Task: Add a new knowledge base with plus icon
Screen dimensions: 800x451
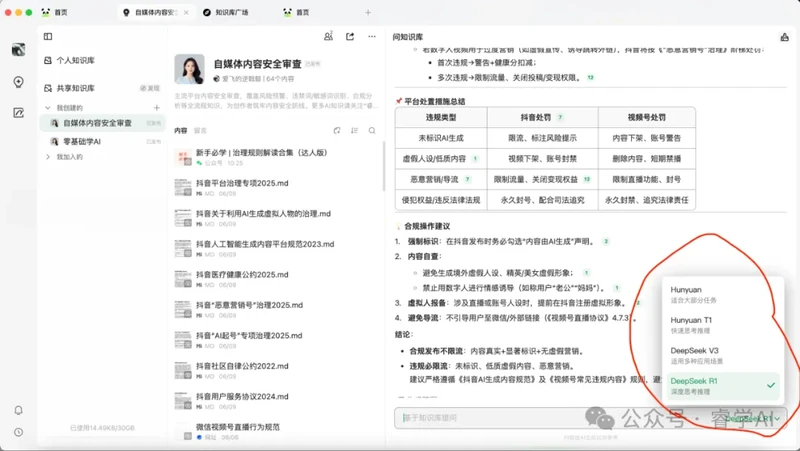Action: click(x=157, y=108)
